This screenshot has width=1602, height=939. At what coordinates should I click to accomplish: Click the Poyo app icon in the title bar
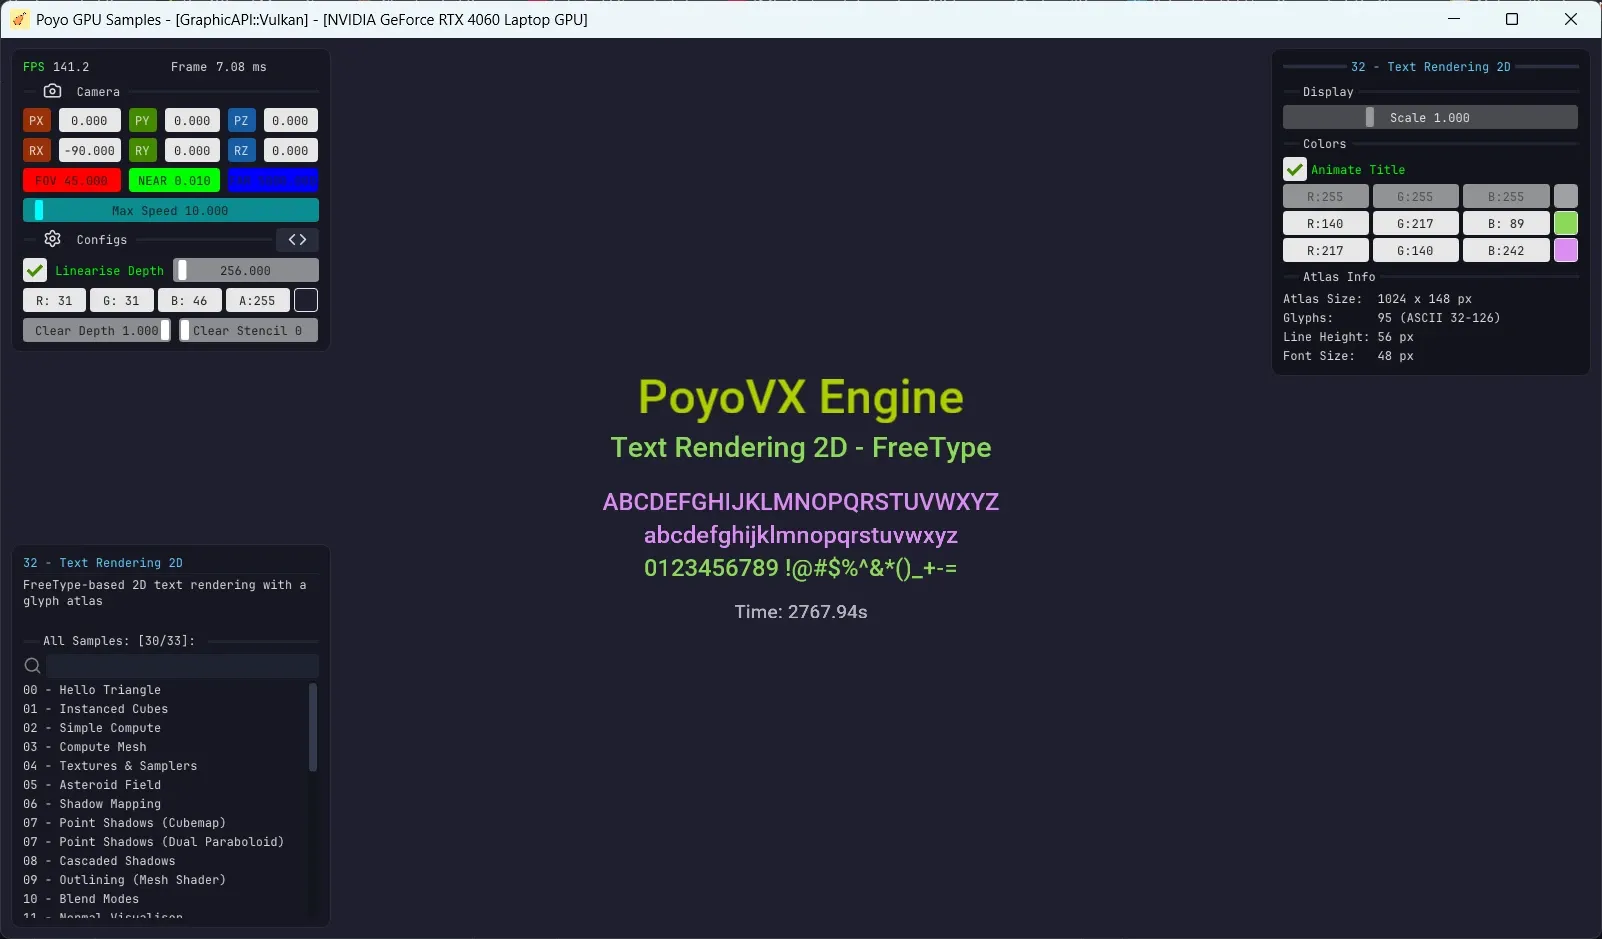pos(19,19)
